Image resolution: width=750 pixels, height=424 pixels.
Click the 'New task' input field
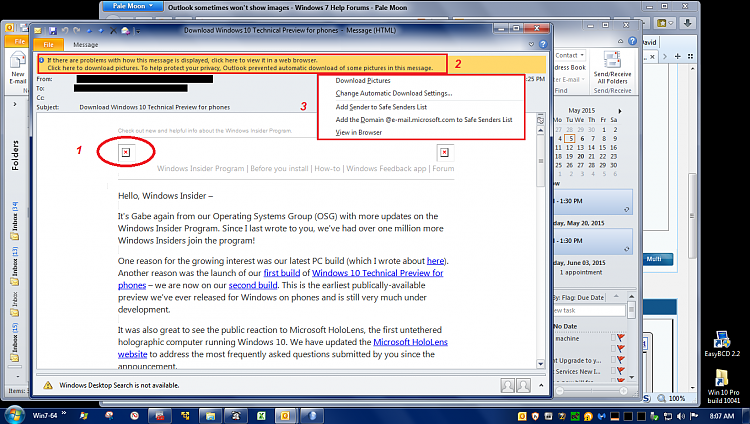(589, 311)
